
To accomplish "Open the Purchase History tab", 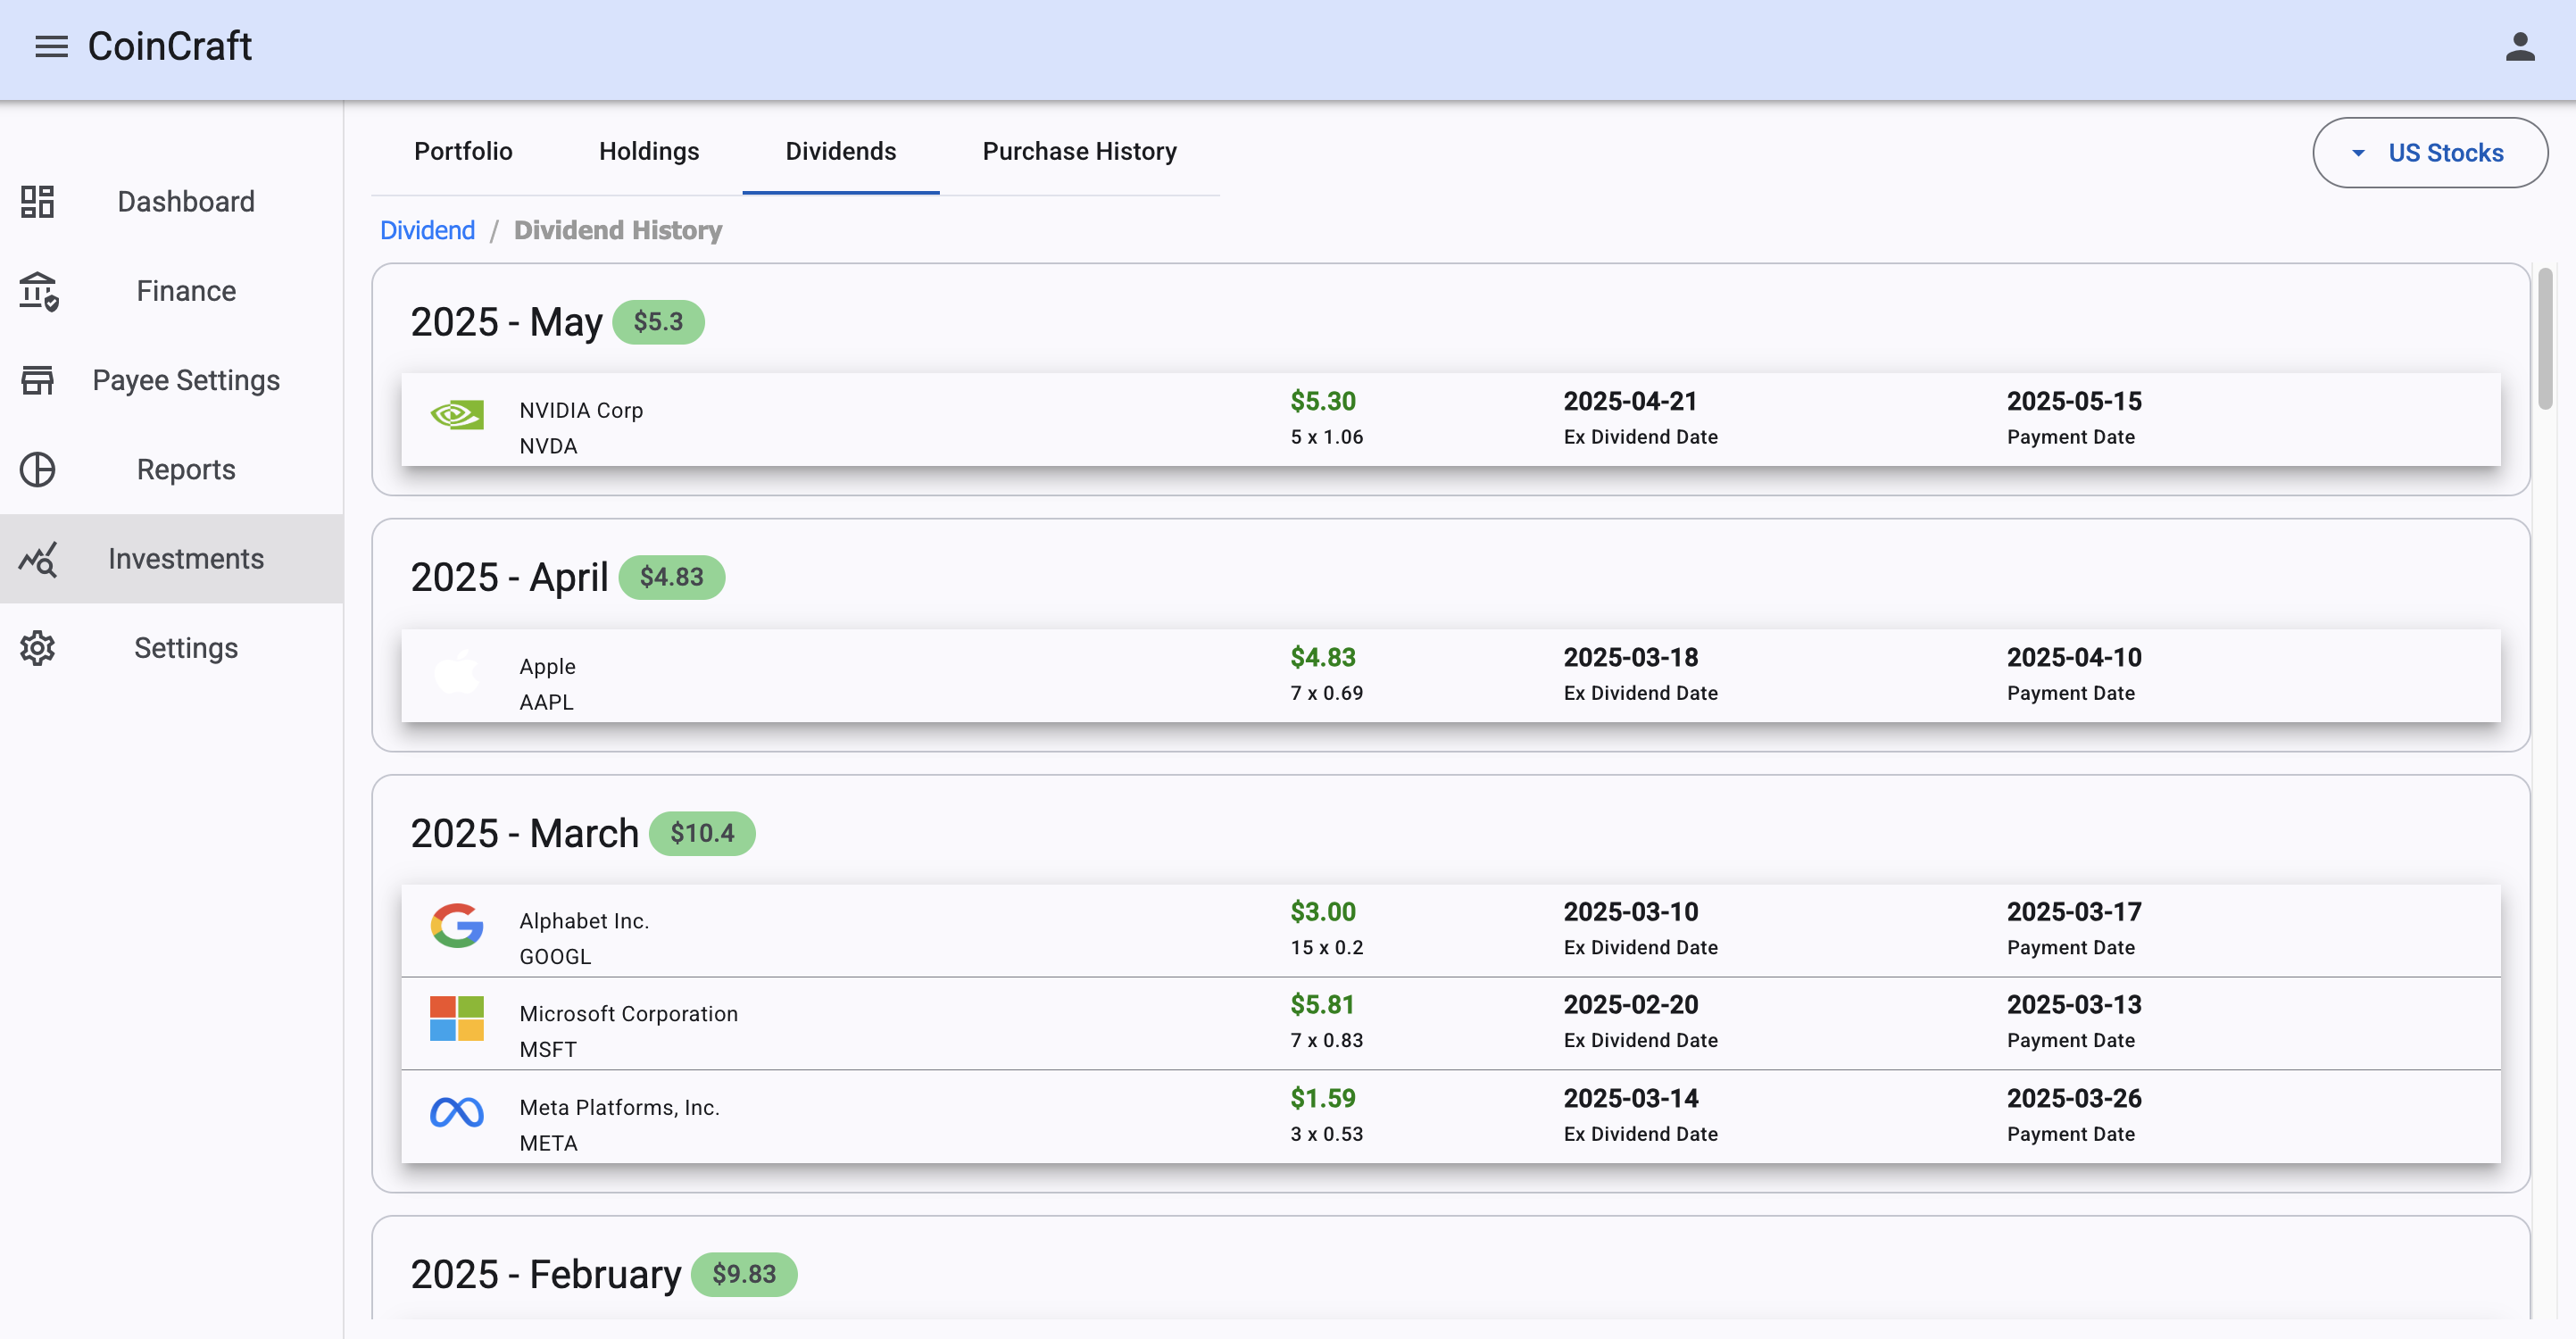I will click(x=1079, y=151).
